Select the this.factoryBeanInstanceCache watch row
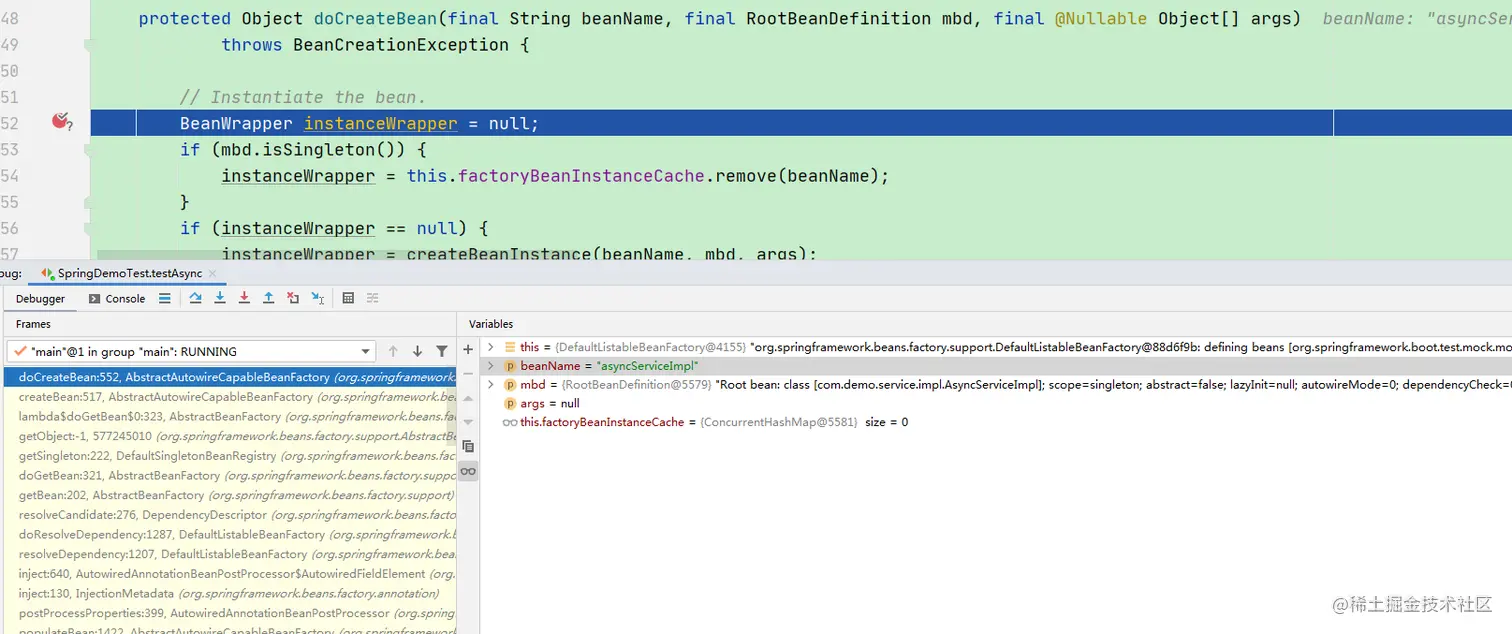1512x634 pixels. click(996, 422)
